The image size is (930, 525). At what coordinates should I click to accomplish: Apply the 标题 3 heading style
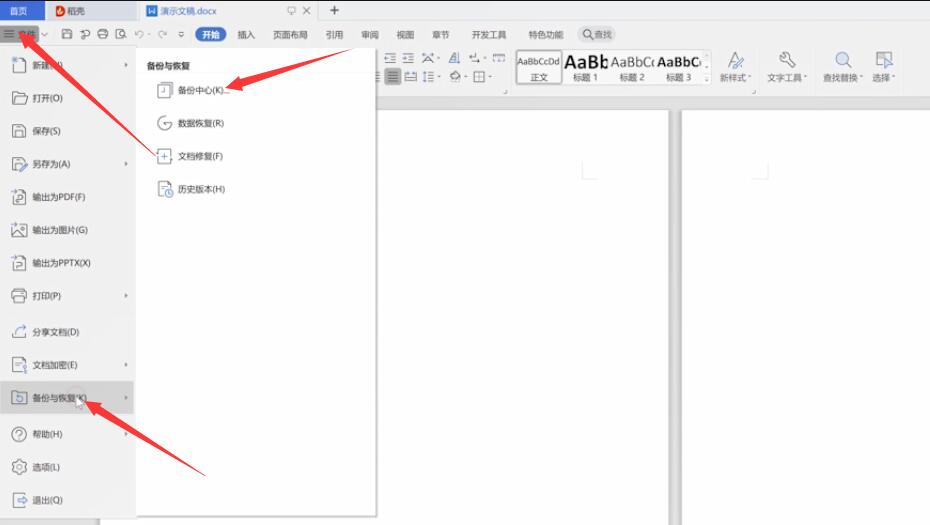679,67
